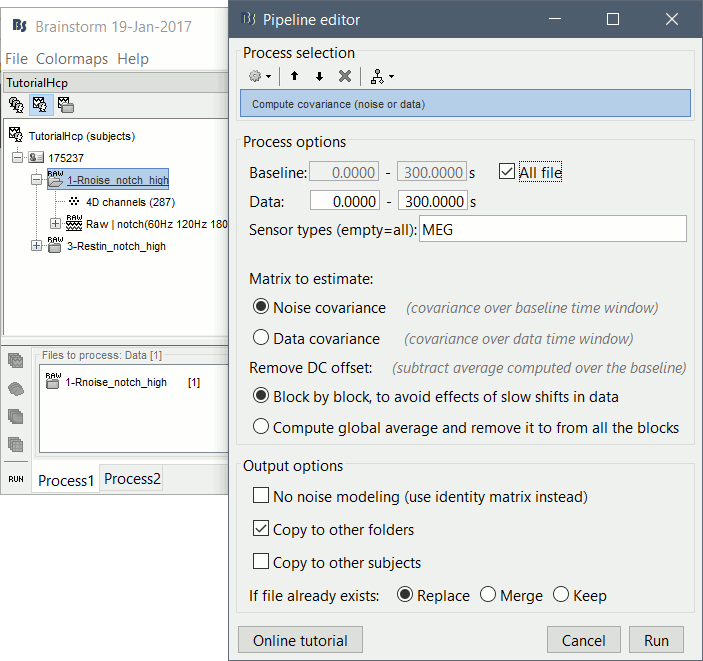Switch to the Process2 tab
The image size is (703, 661).
(132, 479)
